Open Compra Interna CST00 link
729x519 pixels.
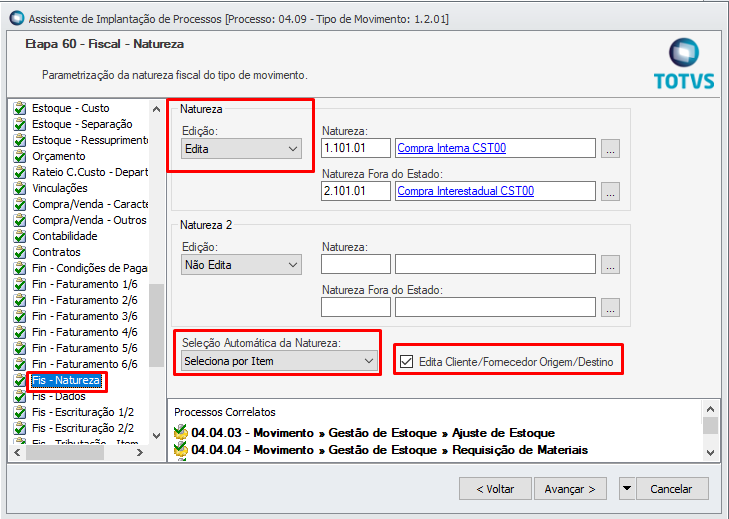pos(451,148)
